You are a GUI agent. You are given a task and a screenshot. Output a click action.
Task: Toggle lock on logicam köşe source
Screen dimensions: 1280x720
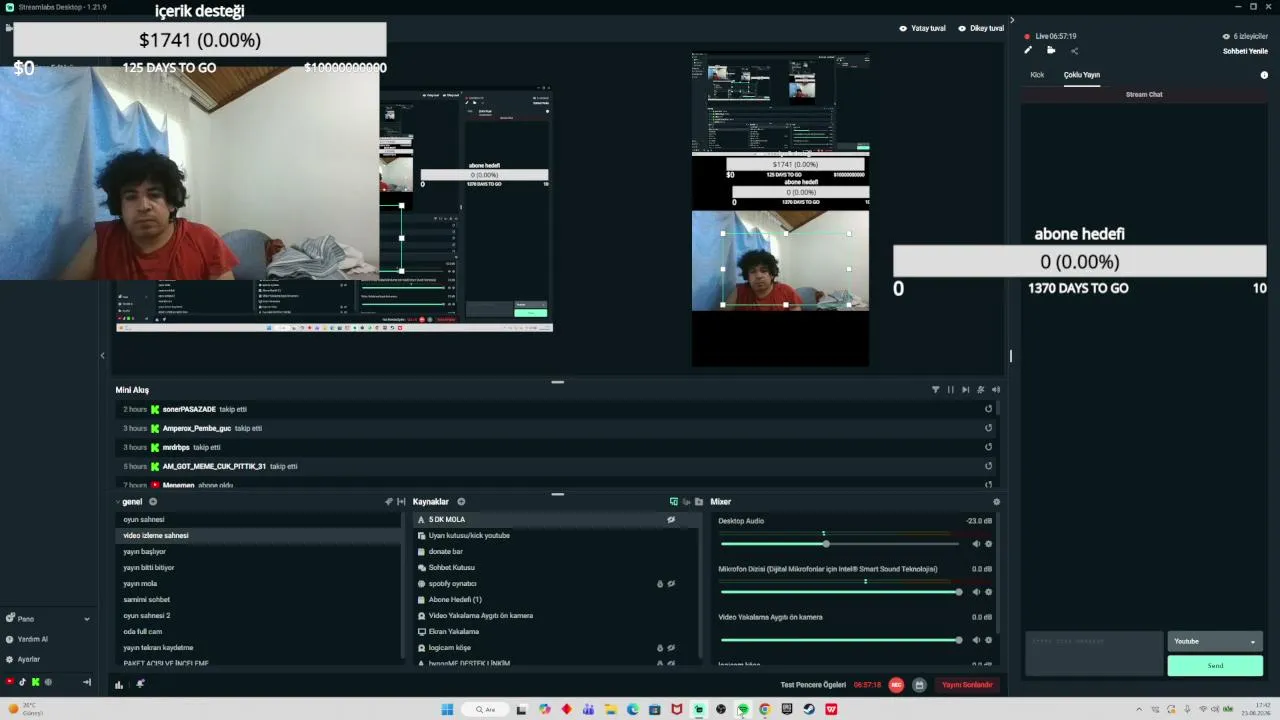tap(660, 648)
